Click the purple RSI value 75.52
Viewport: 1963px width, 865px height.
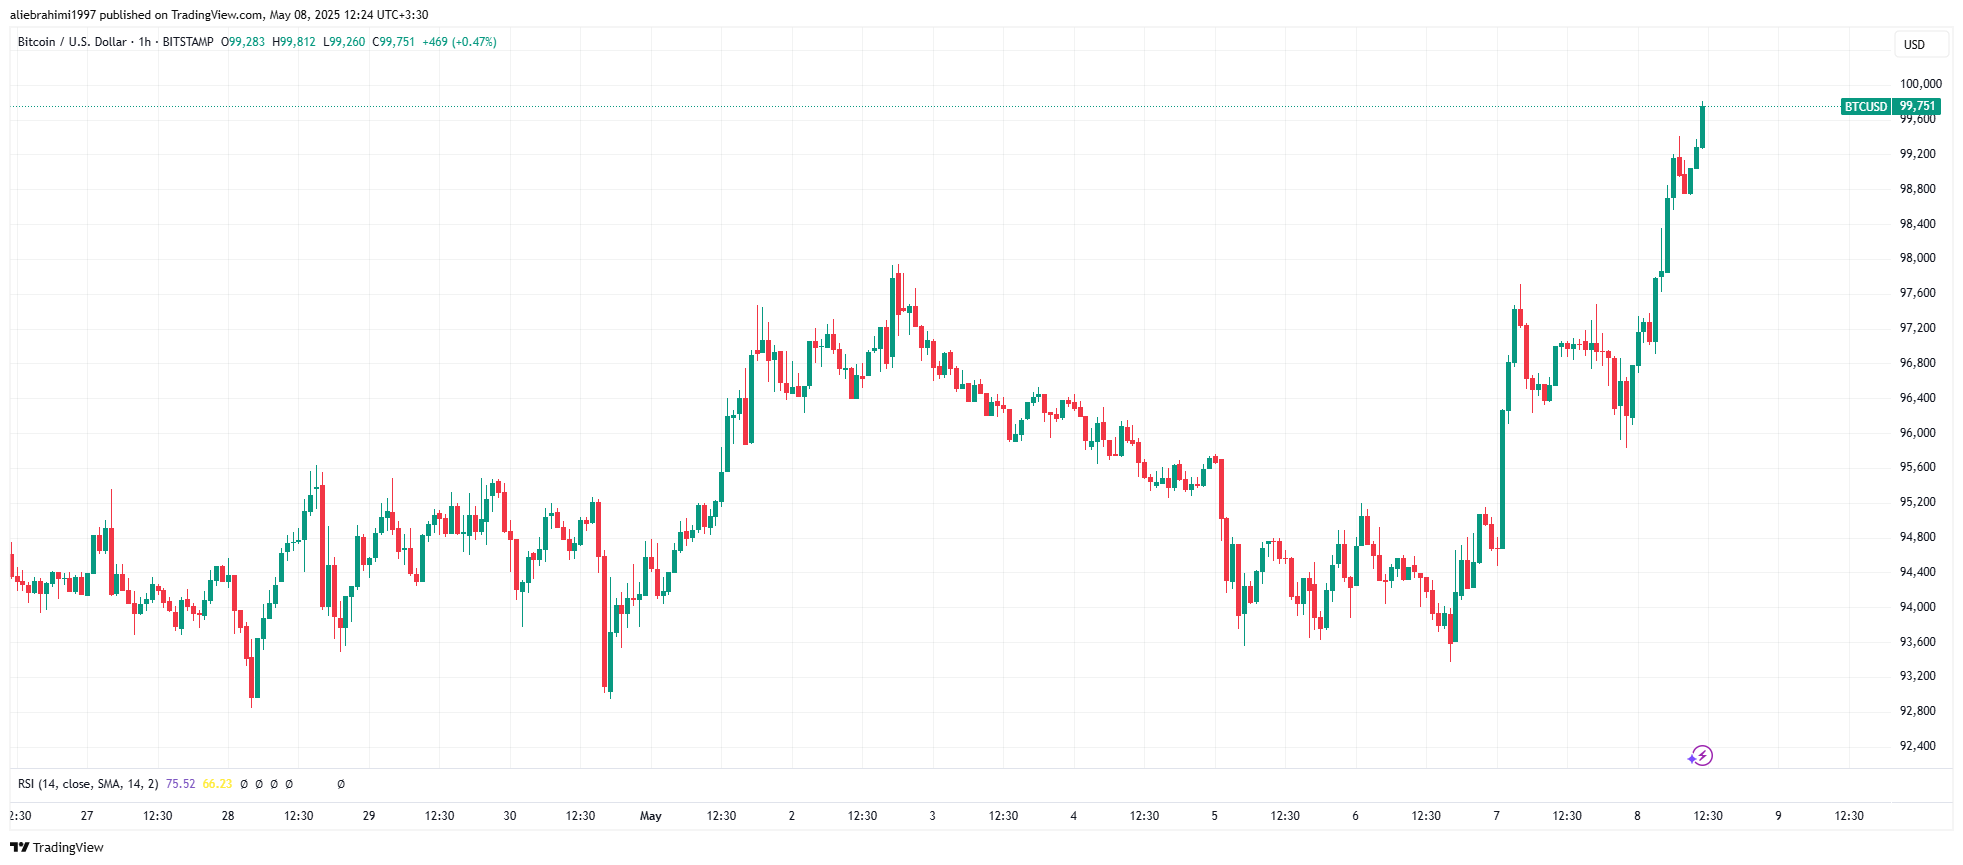pos(180,784)
